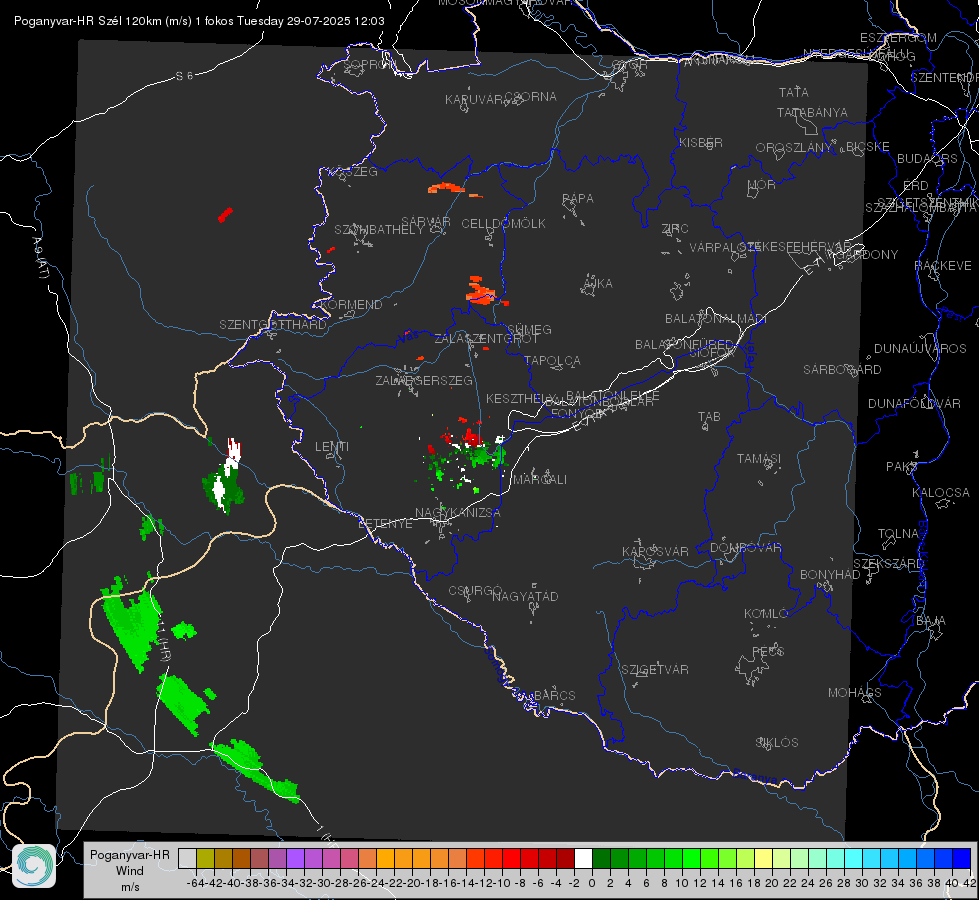Click the 'BARCS' city label
The image size is (979, 900).
pos(554,695)
